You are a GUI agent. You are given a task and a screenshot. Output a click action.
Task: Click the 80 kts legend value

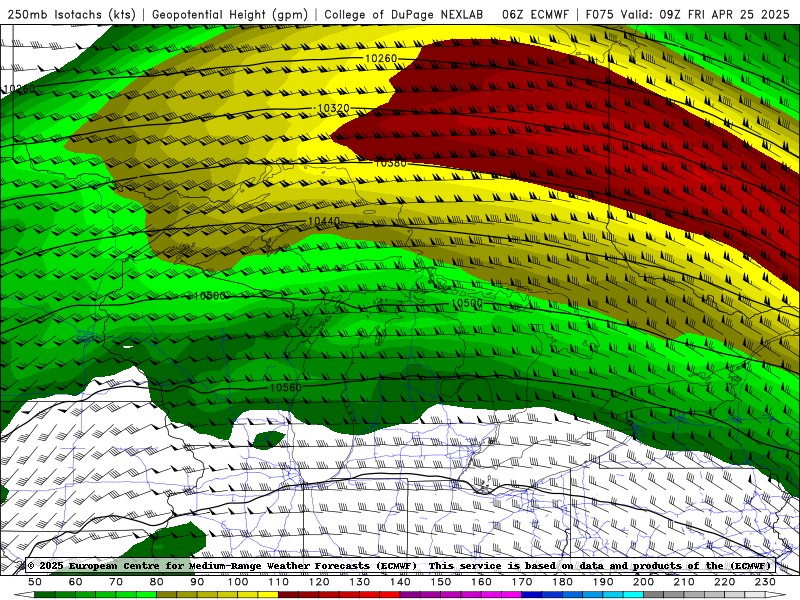156,582
